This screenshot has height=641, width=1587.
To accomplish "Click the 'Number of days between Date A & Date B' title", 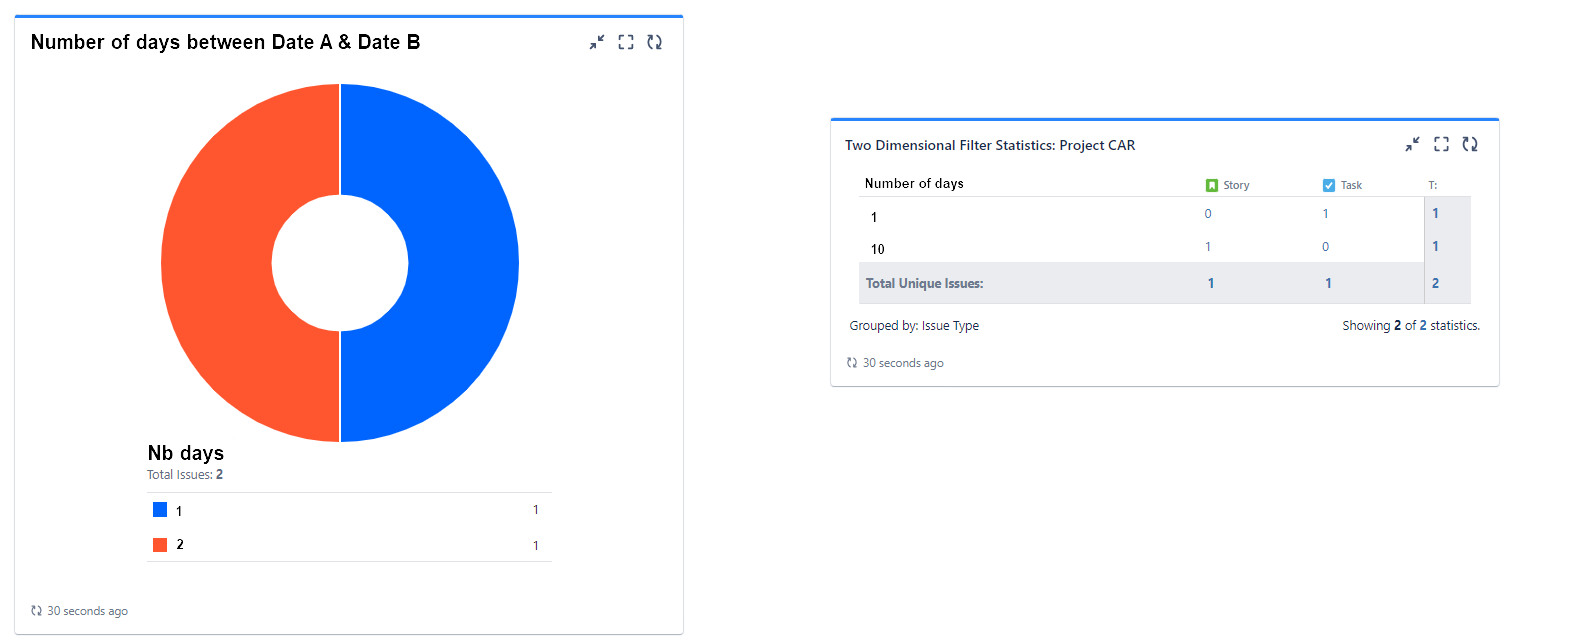I will (226, 42).
